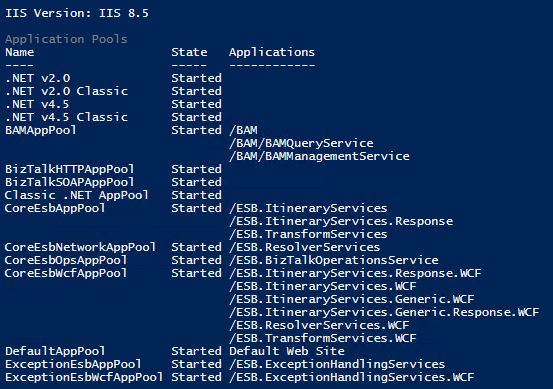Click the /ESB.ExceptionHandlingServices.WCF path
The height and width of the screenshot is (389, 553).
point(352,377)
